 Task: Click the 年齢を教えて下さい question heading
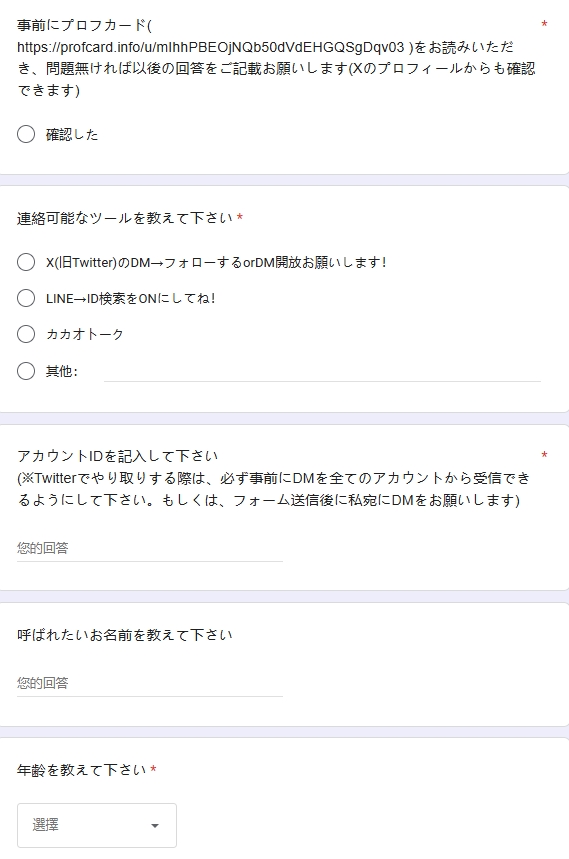point(82,770)
